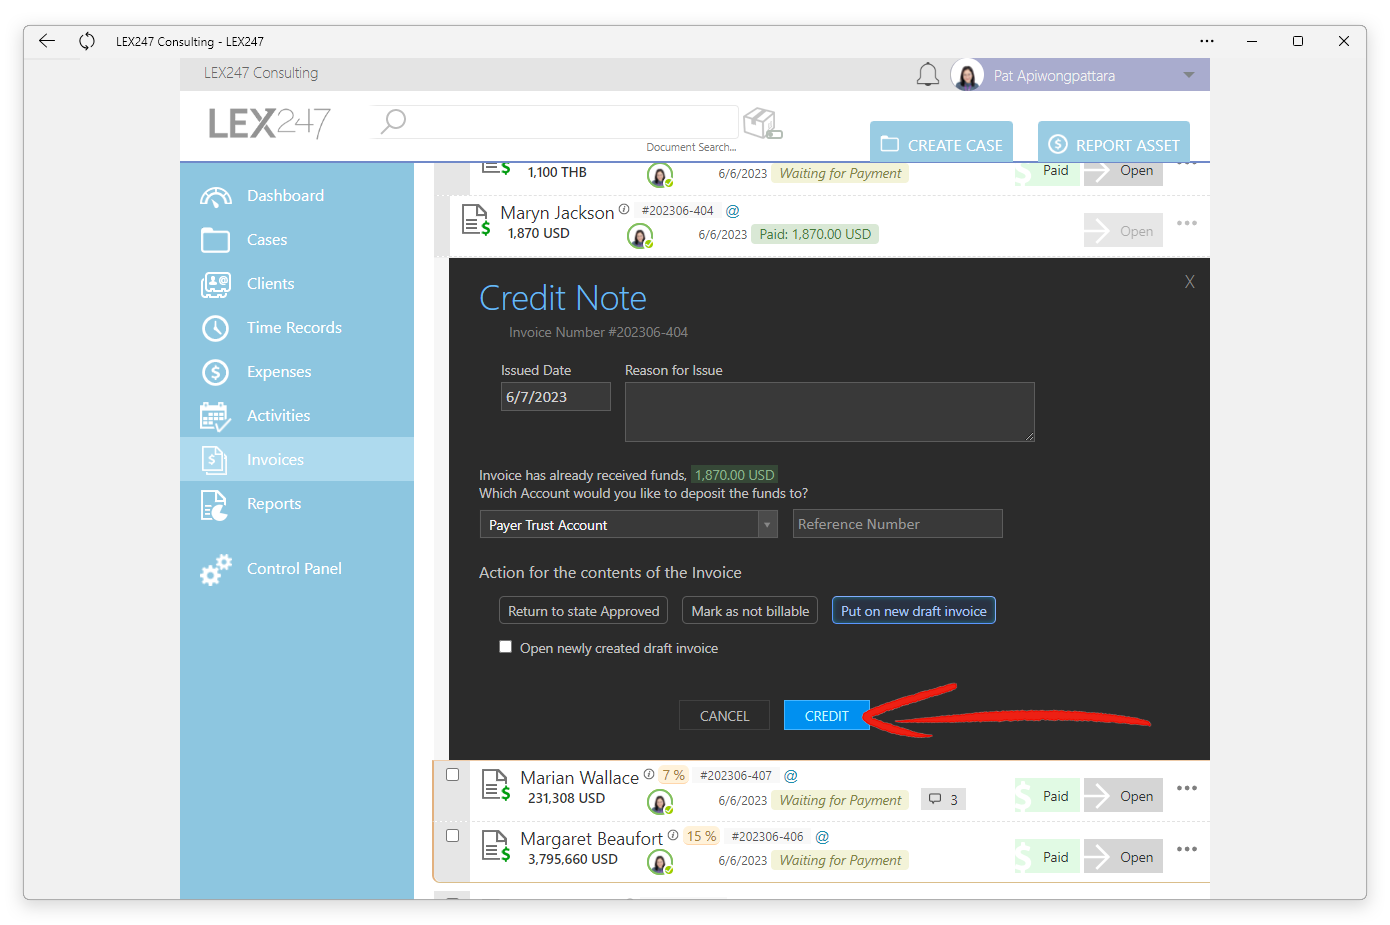Click assignee avatar on Maryn Jackson row

pyautogui.click(x=640, y=236)
